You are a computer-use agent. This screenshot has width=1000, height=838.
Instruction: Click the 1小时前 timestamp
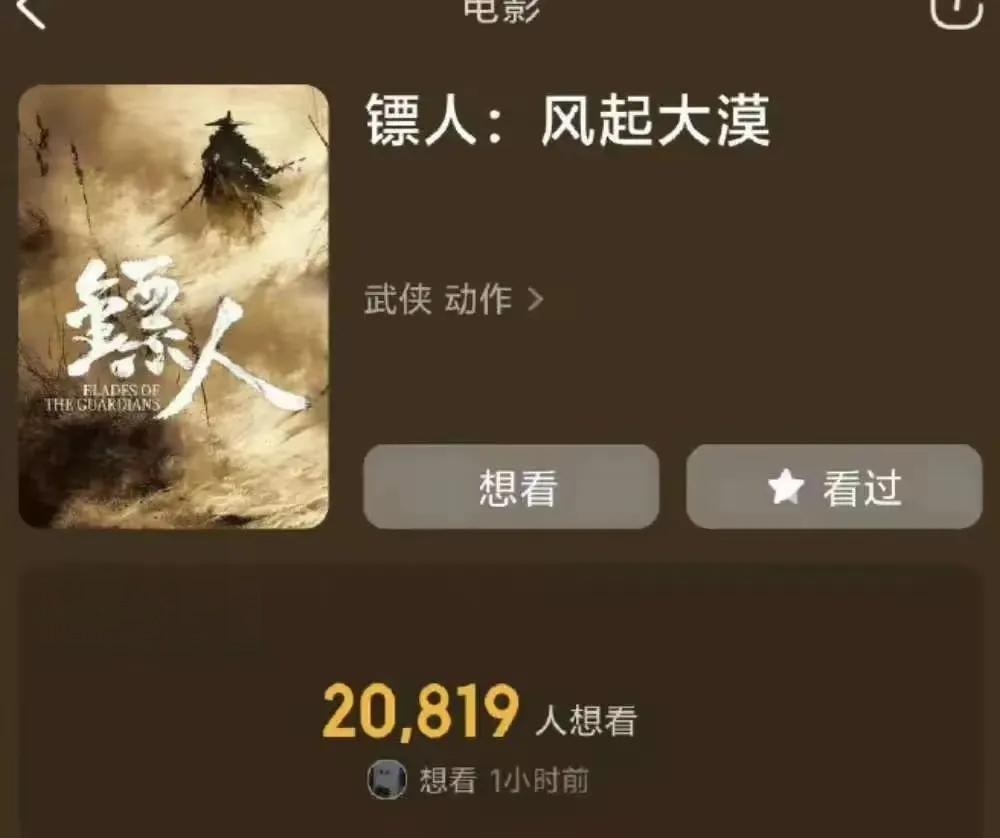tap(539, 780)
